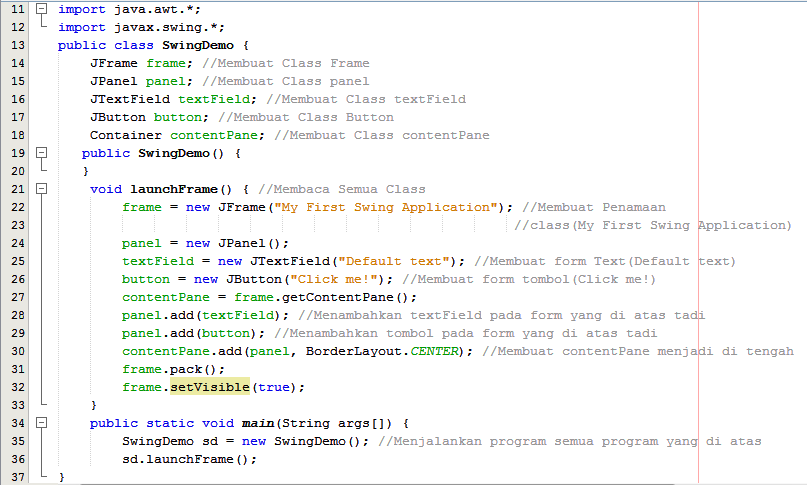Click string "My First Swing Application"
The image size is (807, 485).
pyautogui.click(x=386, y=207)
